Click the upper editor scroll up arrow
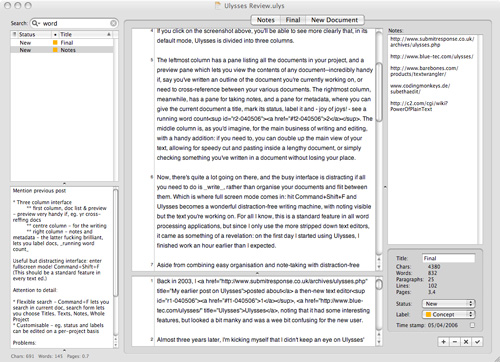This screenshot has width=500, height=362. (x=379, y=259)
